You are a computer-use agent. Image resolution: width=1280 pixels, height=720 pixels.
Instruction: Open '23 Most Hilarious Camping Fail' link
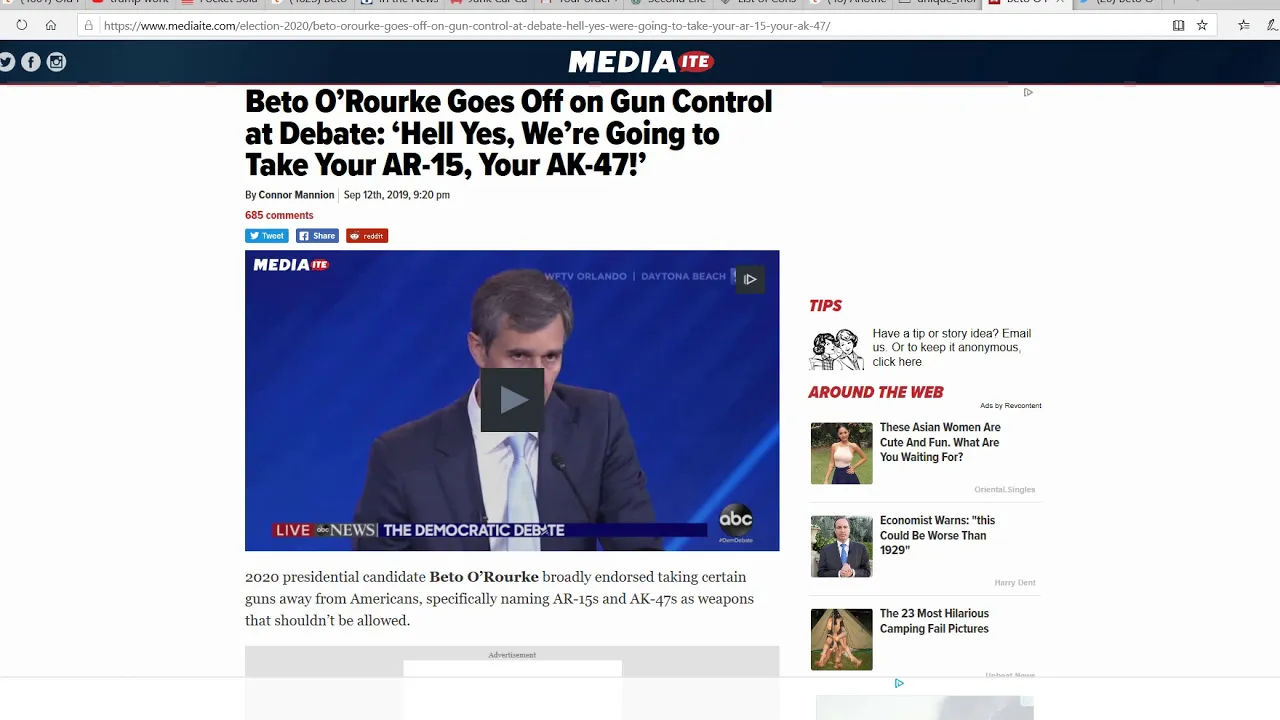point(934,621)
